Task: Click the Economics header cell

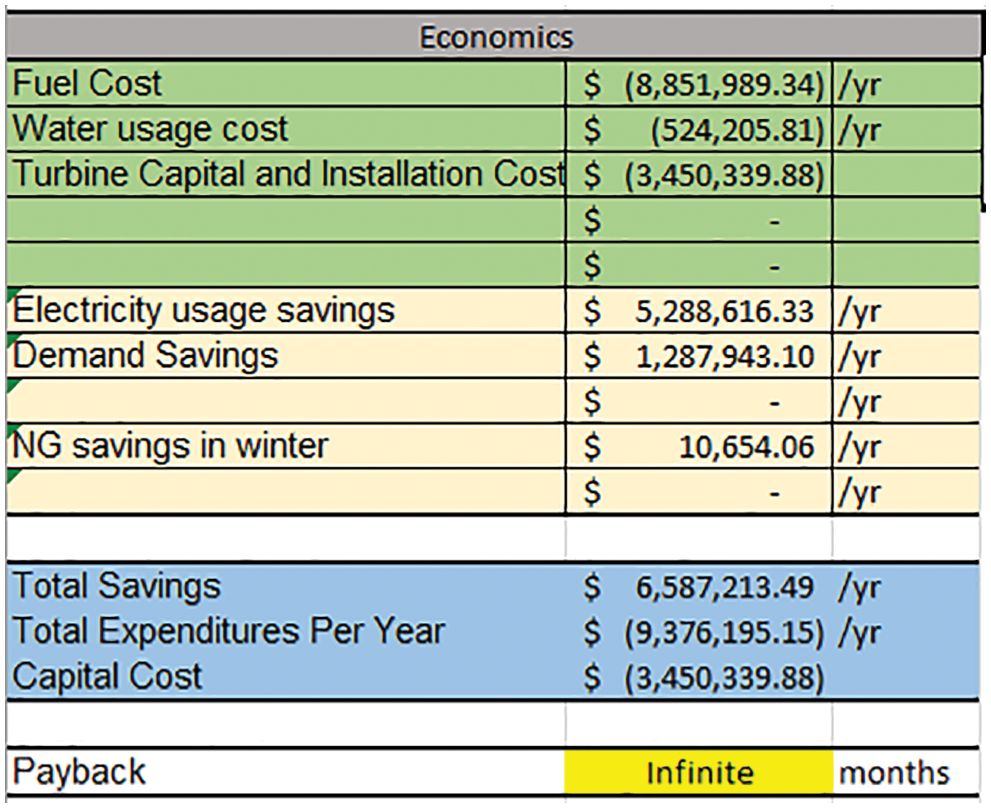Action: click(x=495, y=38)
